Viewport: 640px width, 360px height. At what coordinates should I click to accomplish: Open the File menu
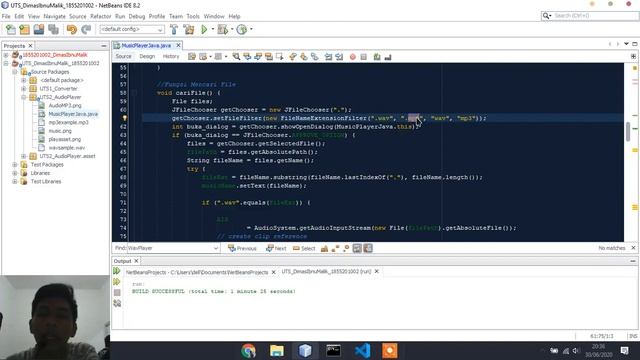[6, 16]
